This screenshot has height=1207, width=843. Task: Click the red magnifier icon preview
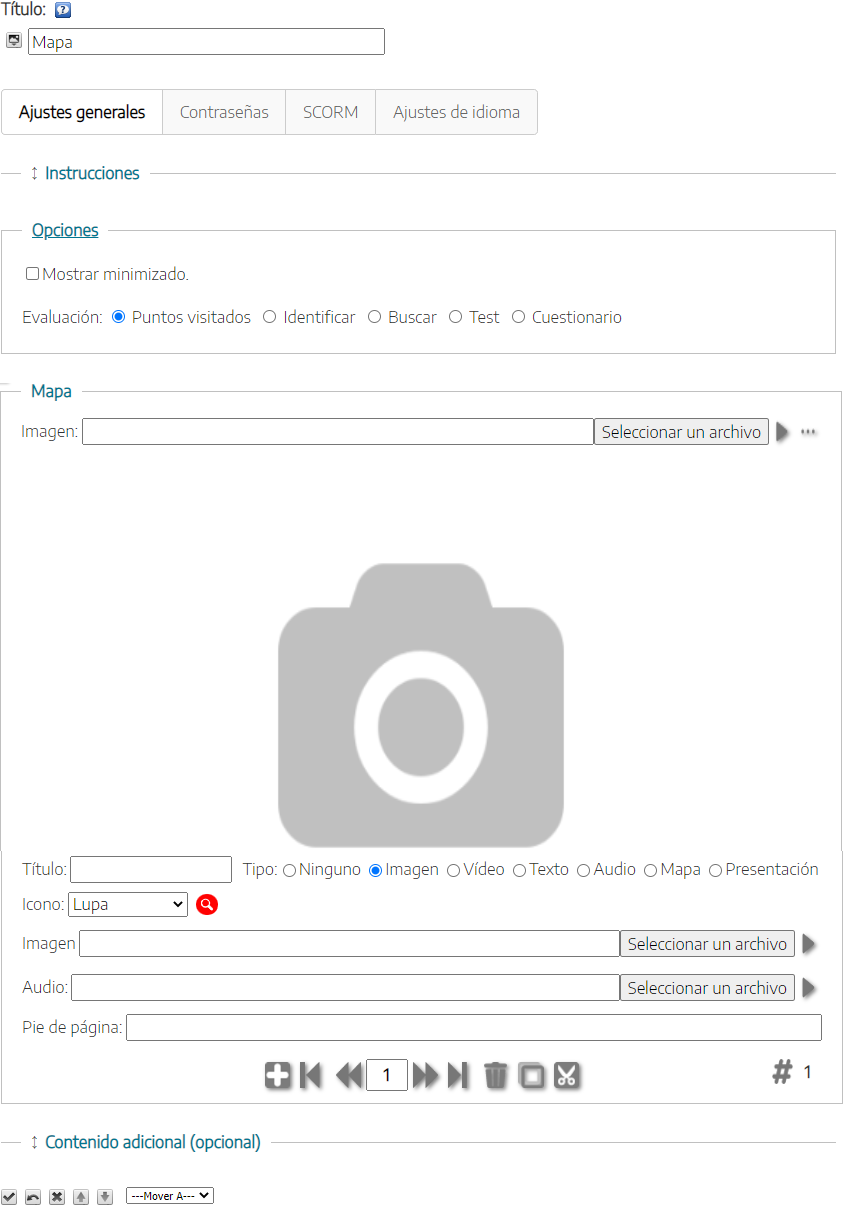click(207, 905)
